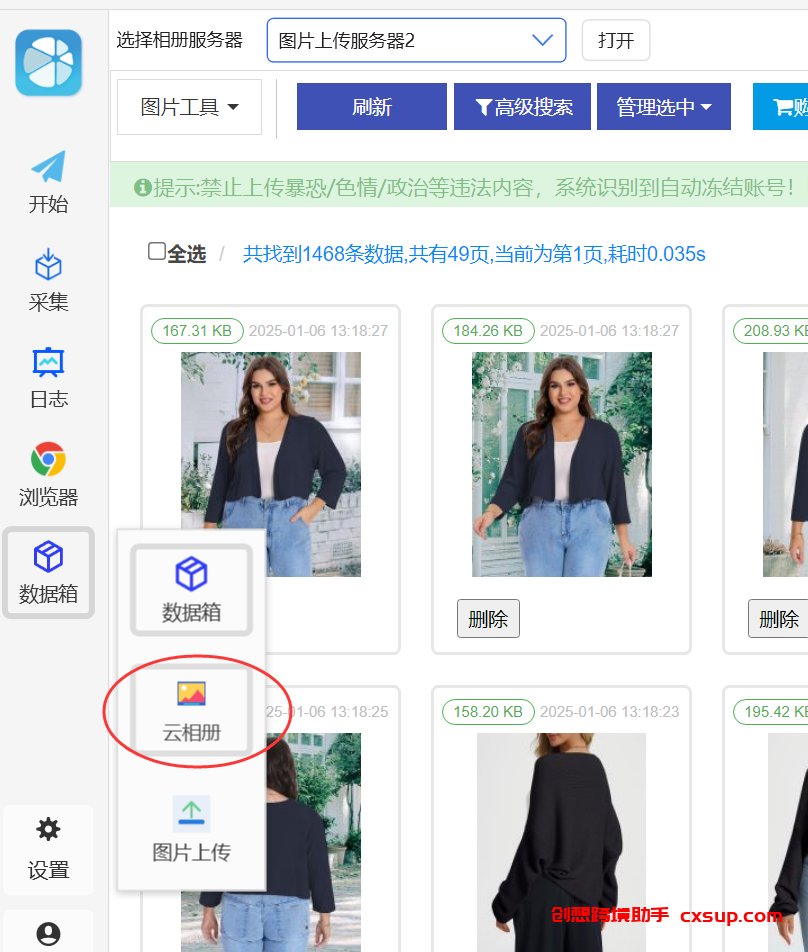This screenshot has width=808, height=952.
Task: Select the 158.20 KB black sweater thumbnail
Action: tap(562, 843)
